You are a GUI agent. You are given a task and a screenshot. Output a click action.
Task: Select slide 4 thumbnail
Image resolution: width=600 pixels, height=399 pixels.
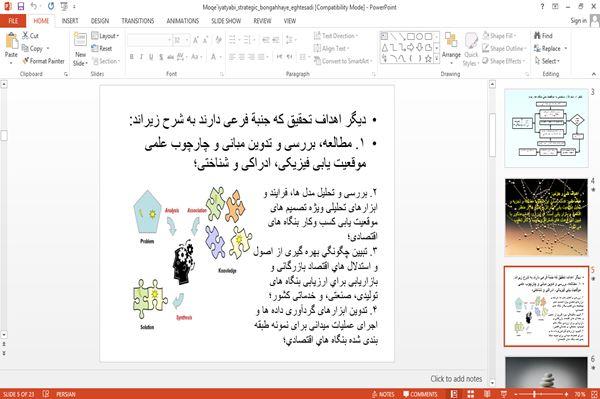(x=546, y=217)
